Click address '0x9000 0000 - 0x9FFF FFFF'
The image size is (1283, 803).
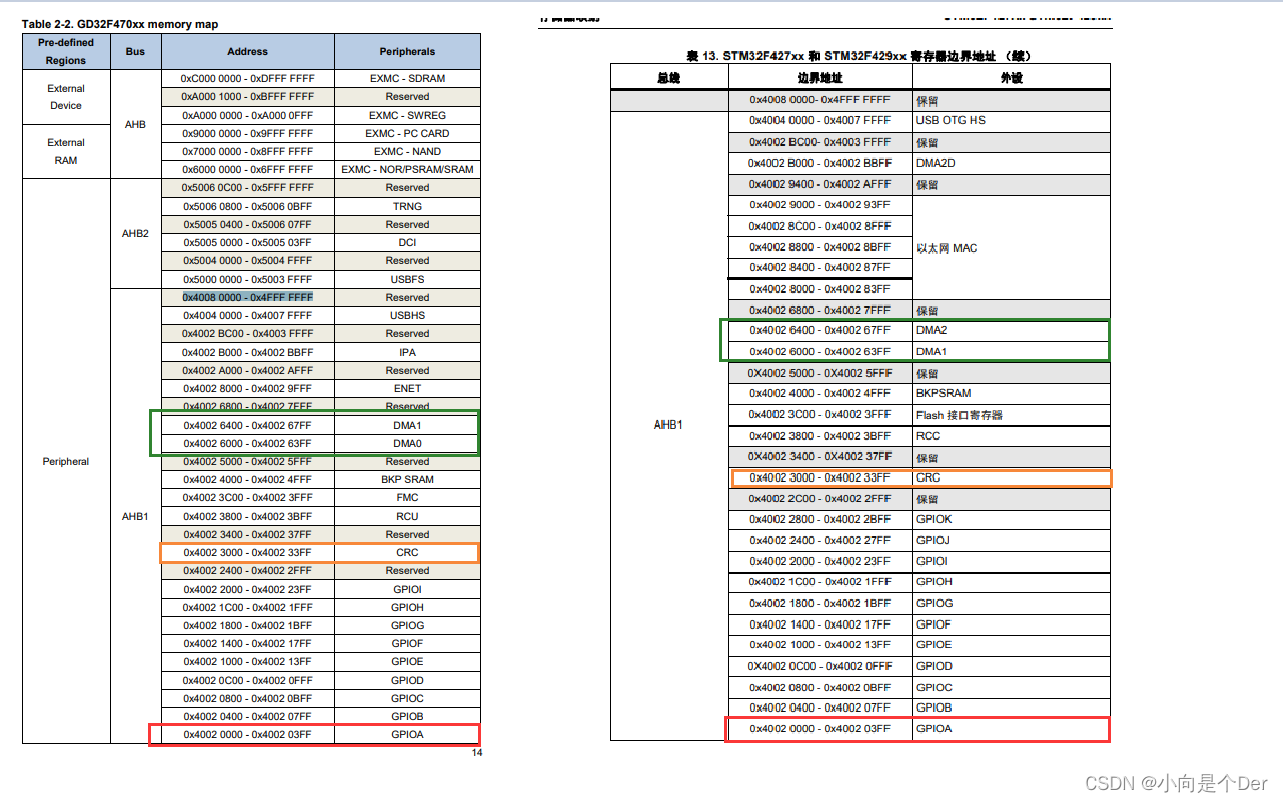pos(247,133)
